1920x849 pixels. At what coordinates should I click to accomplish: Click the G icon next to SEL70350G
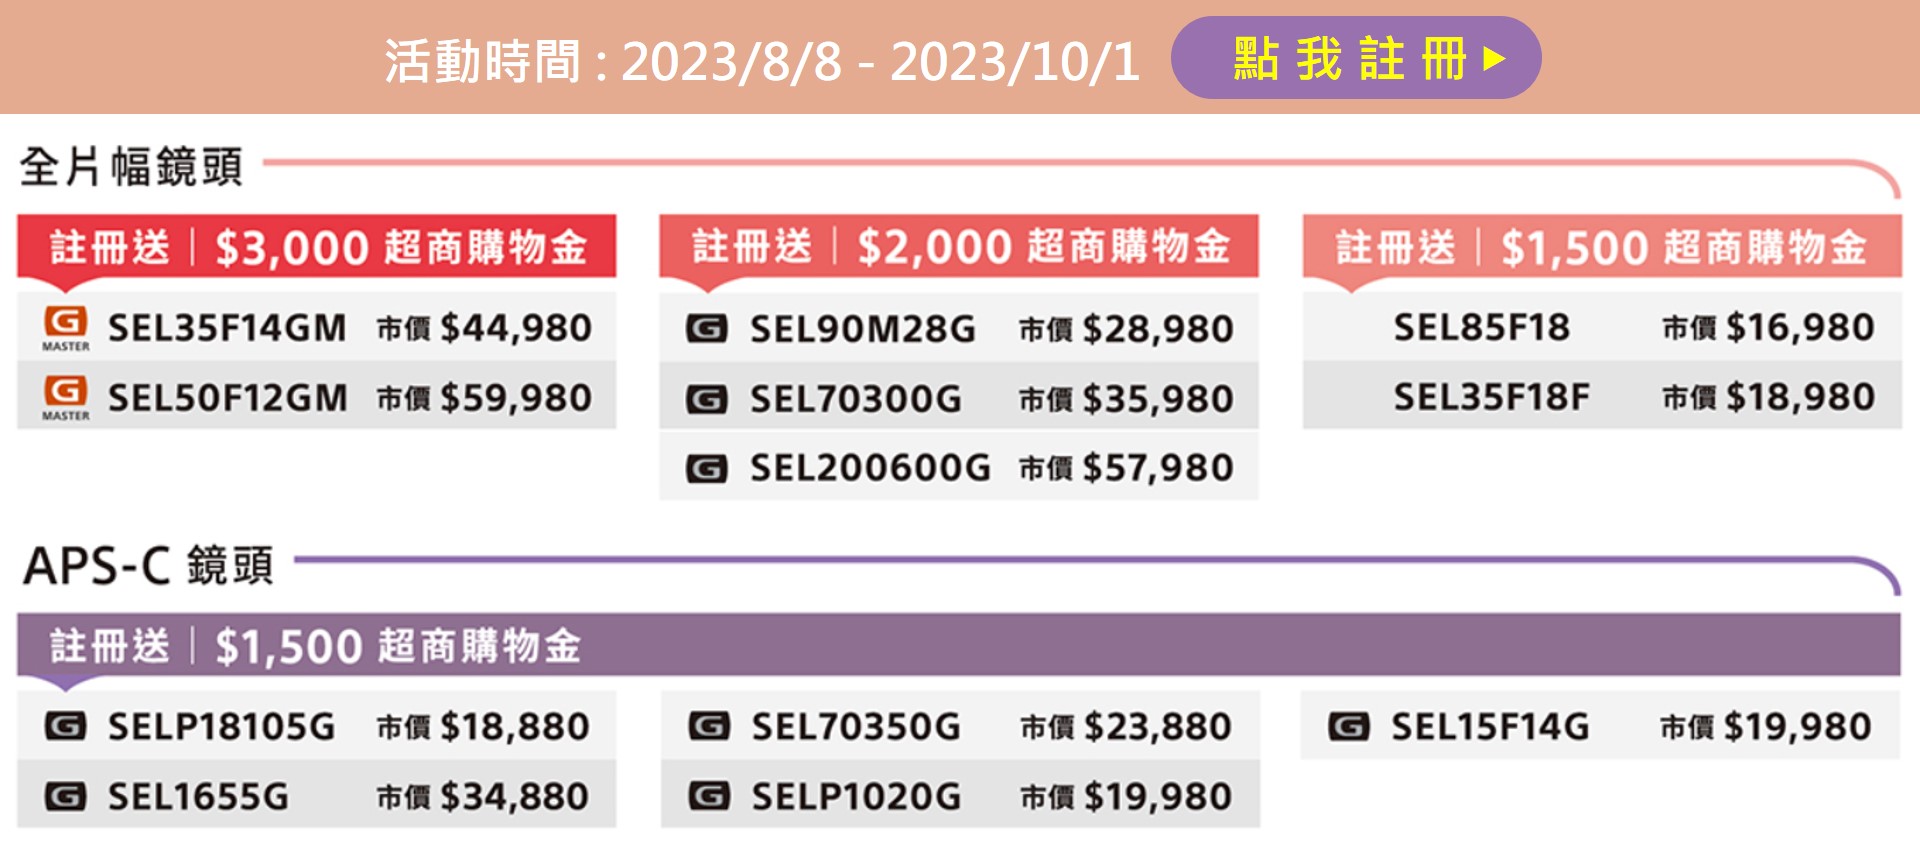click(709, 726)
